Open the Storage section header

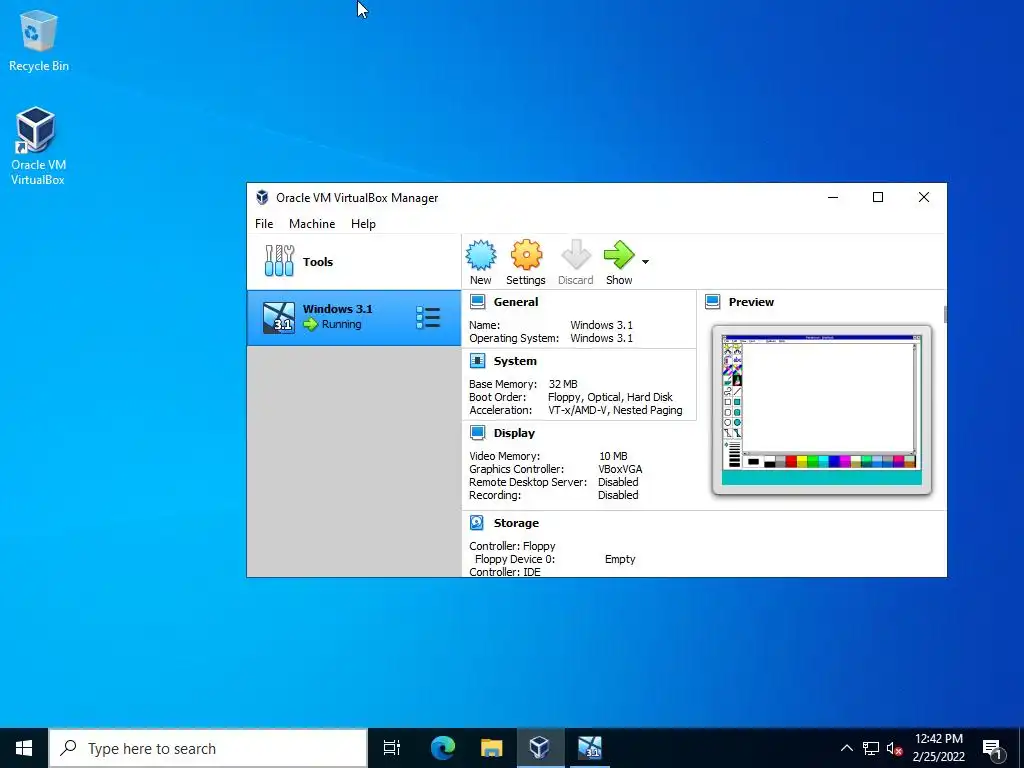(516, 523)
